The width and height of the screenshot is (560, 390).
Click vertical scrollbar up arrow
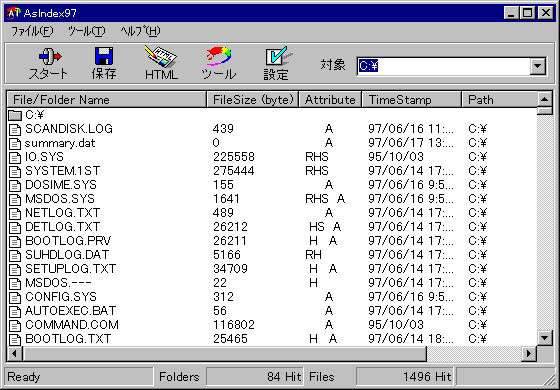click(x=545, y=99)
